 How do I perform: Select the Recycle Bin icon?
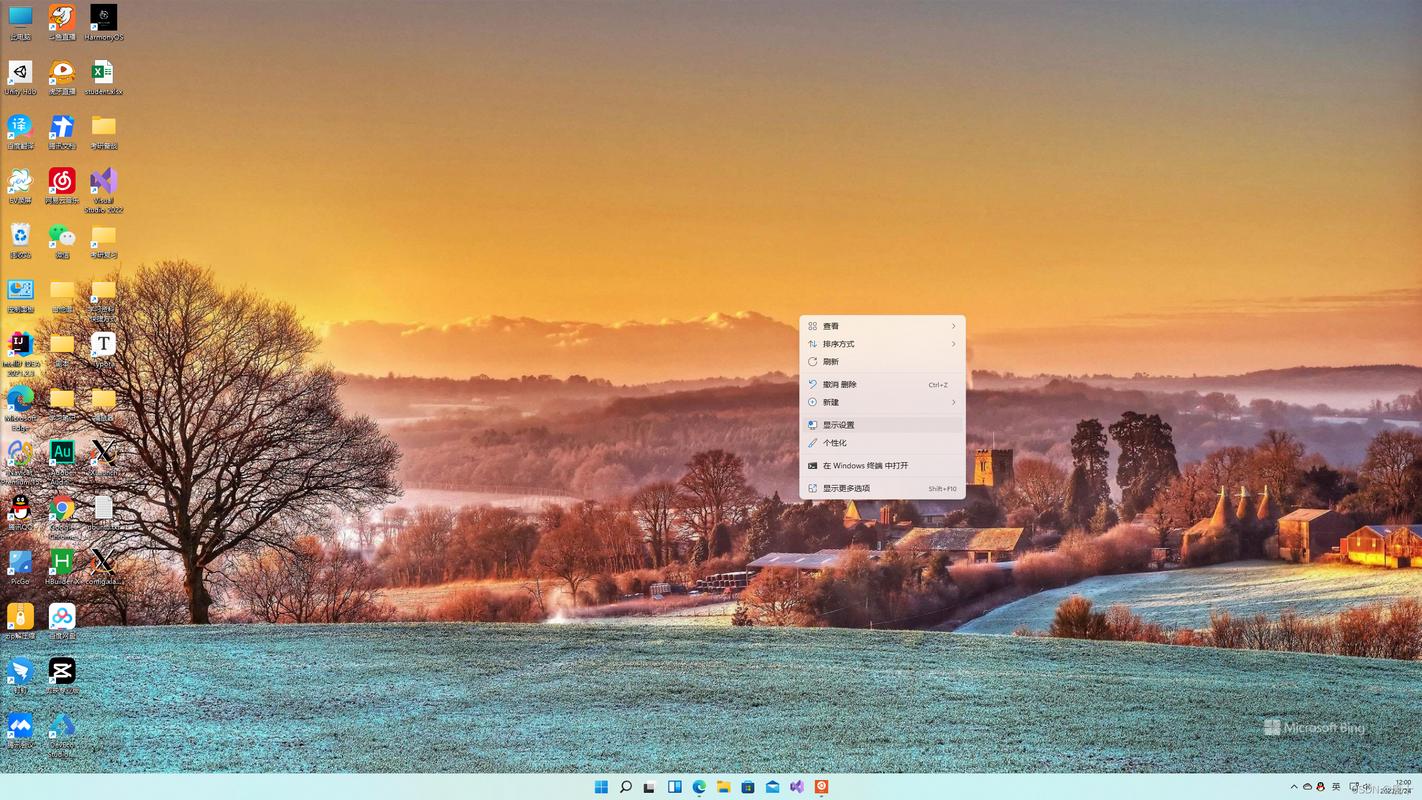[x=20, y=240]
